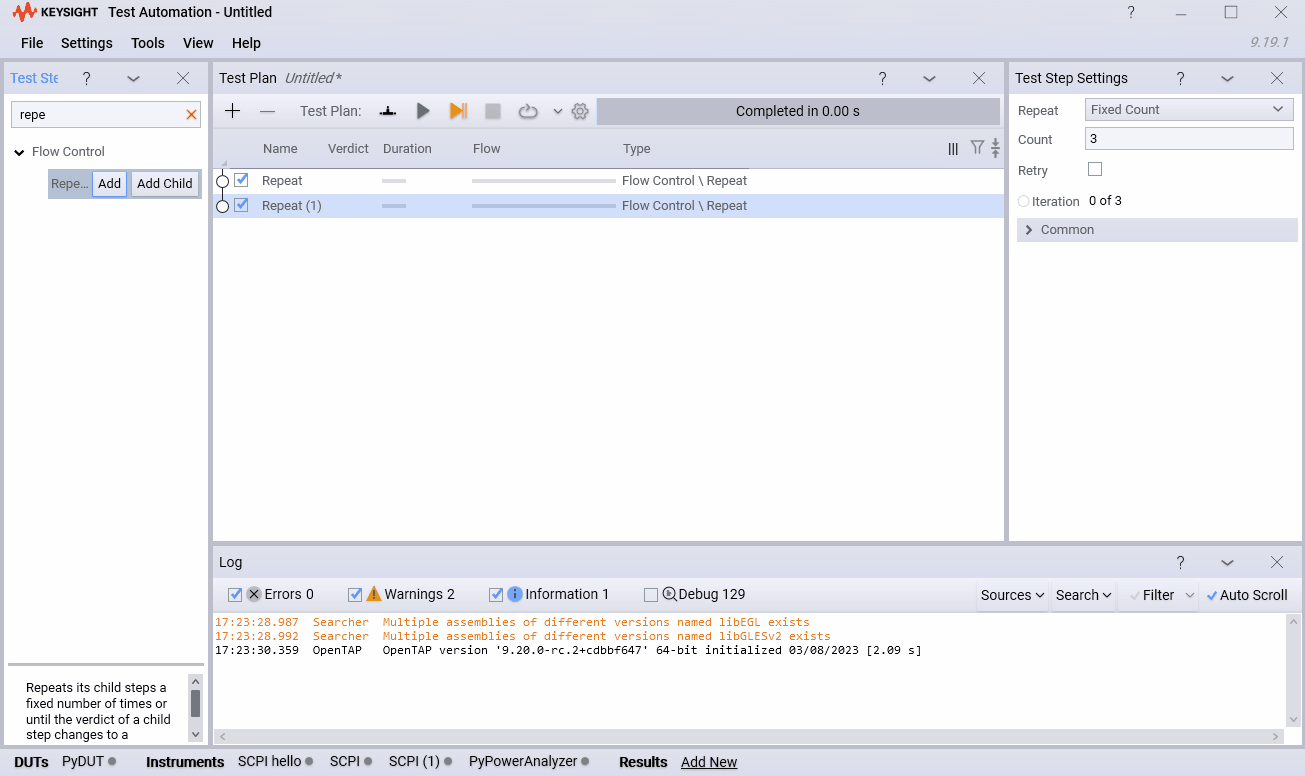1305x776 pixels.
Task: Click the Add New instrument link
Action: click(x=708, y=762)
